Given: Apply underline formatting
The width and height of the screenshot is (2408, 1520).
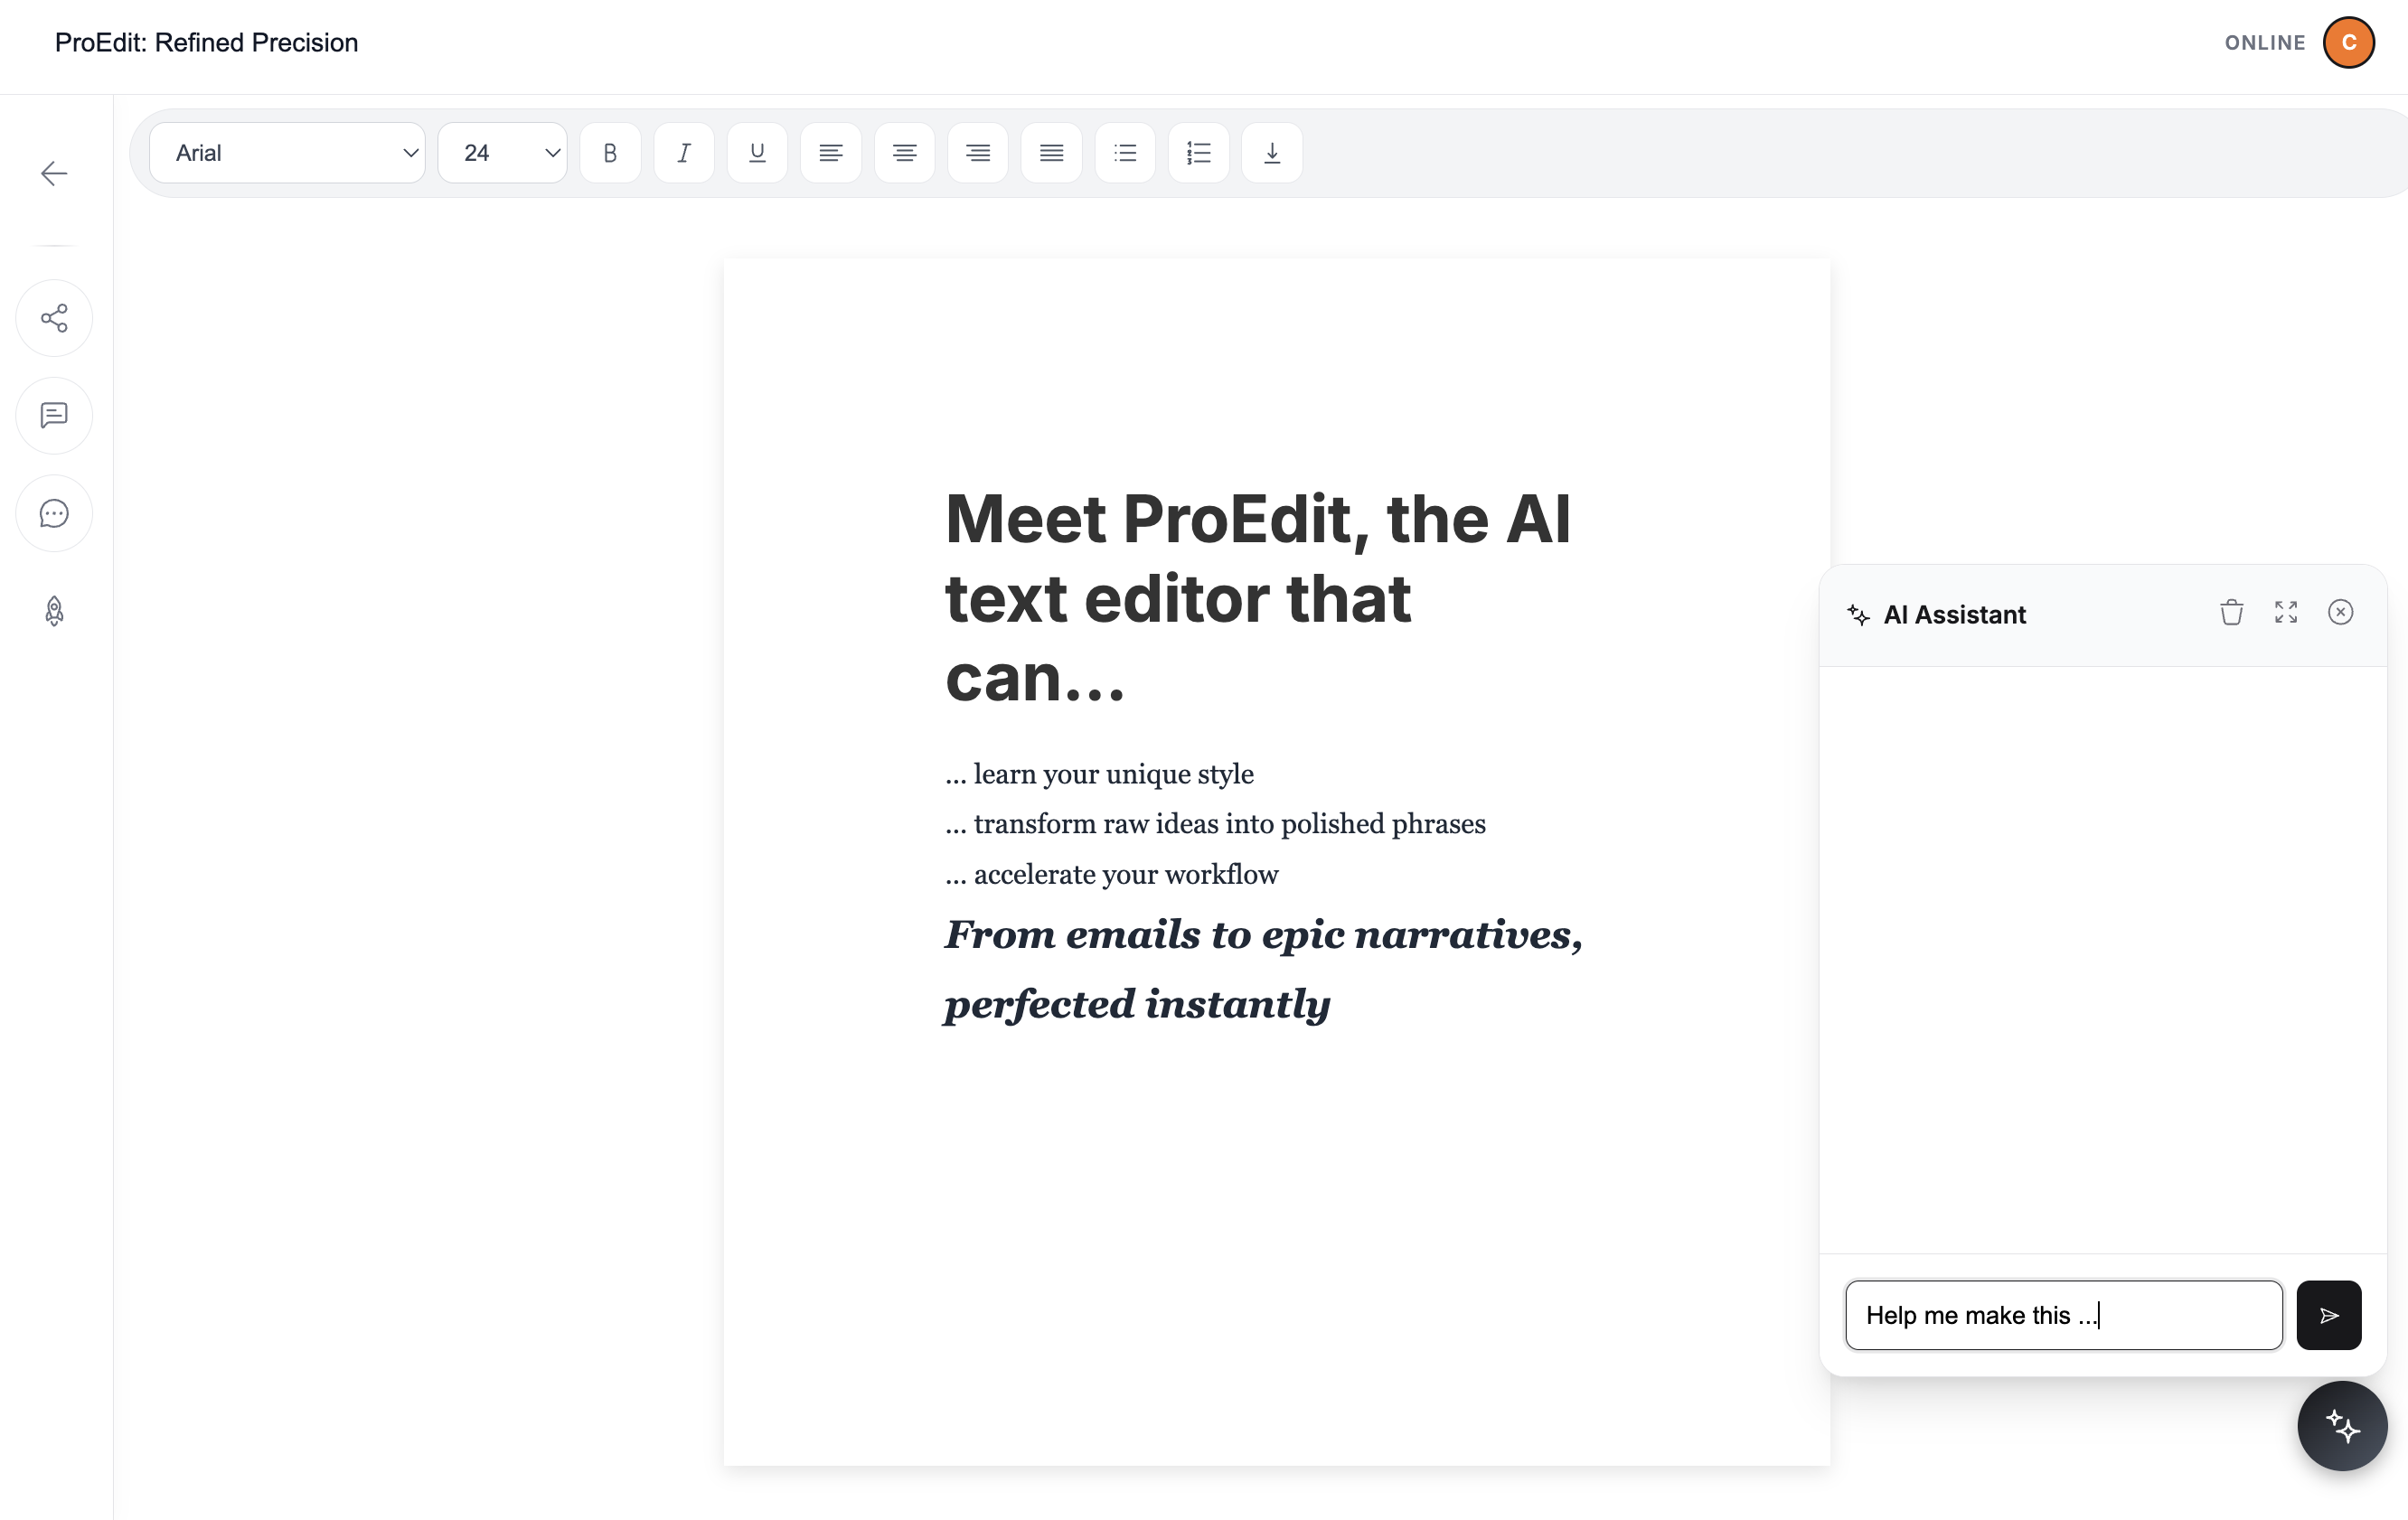Looking at the screenshot, I should (x=757, y=152).
